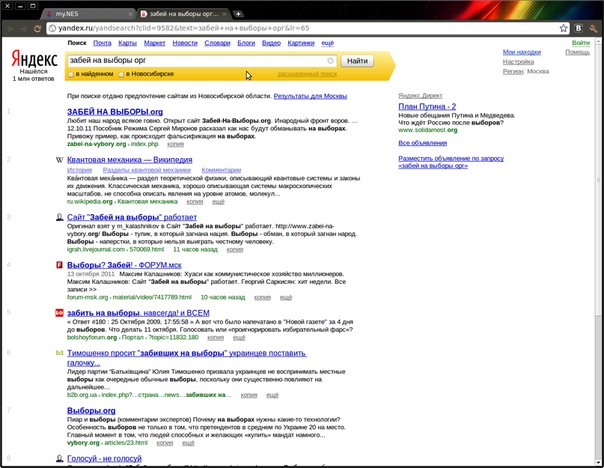Open the Видео service link

[x=271, y=43]
